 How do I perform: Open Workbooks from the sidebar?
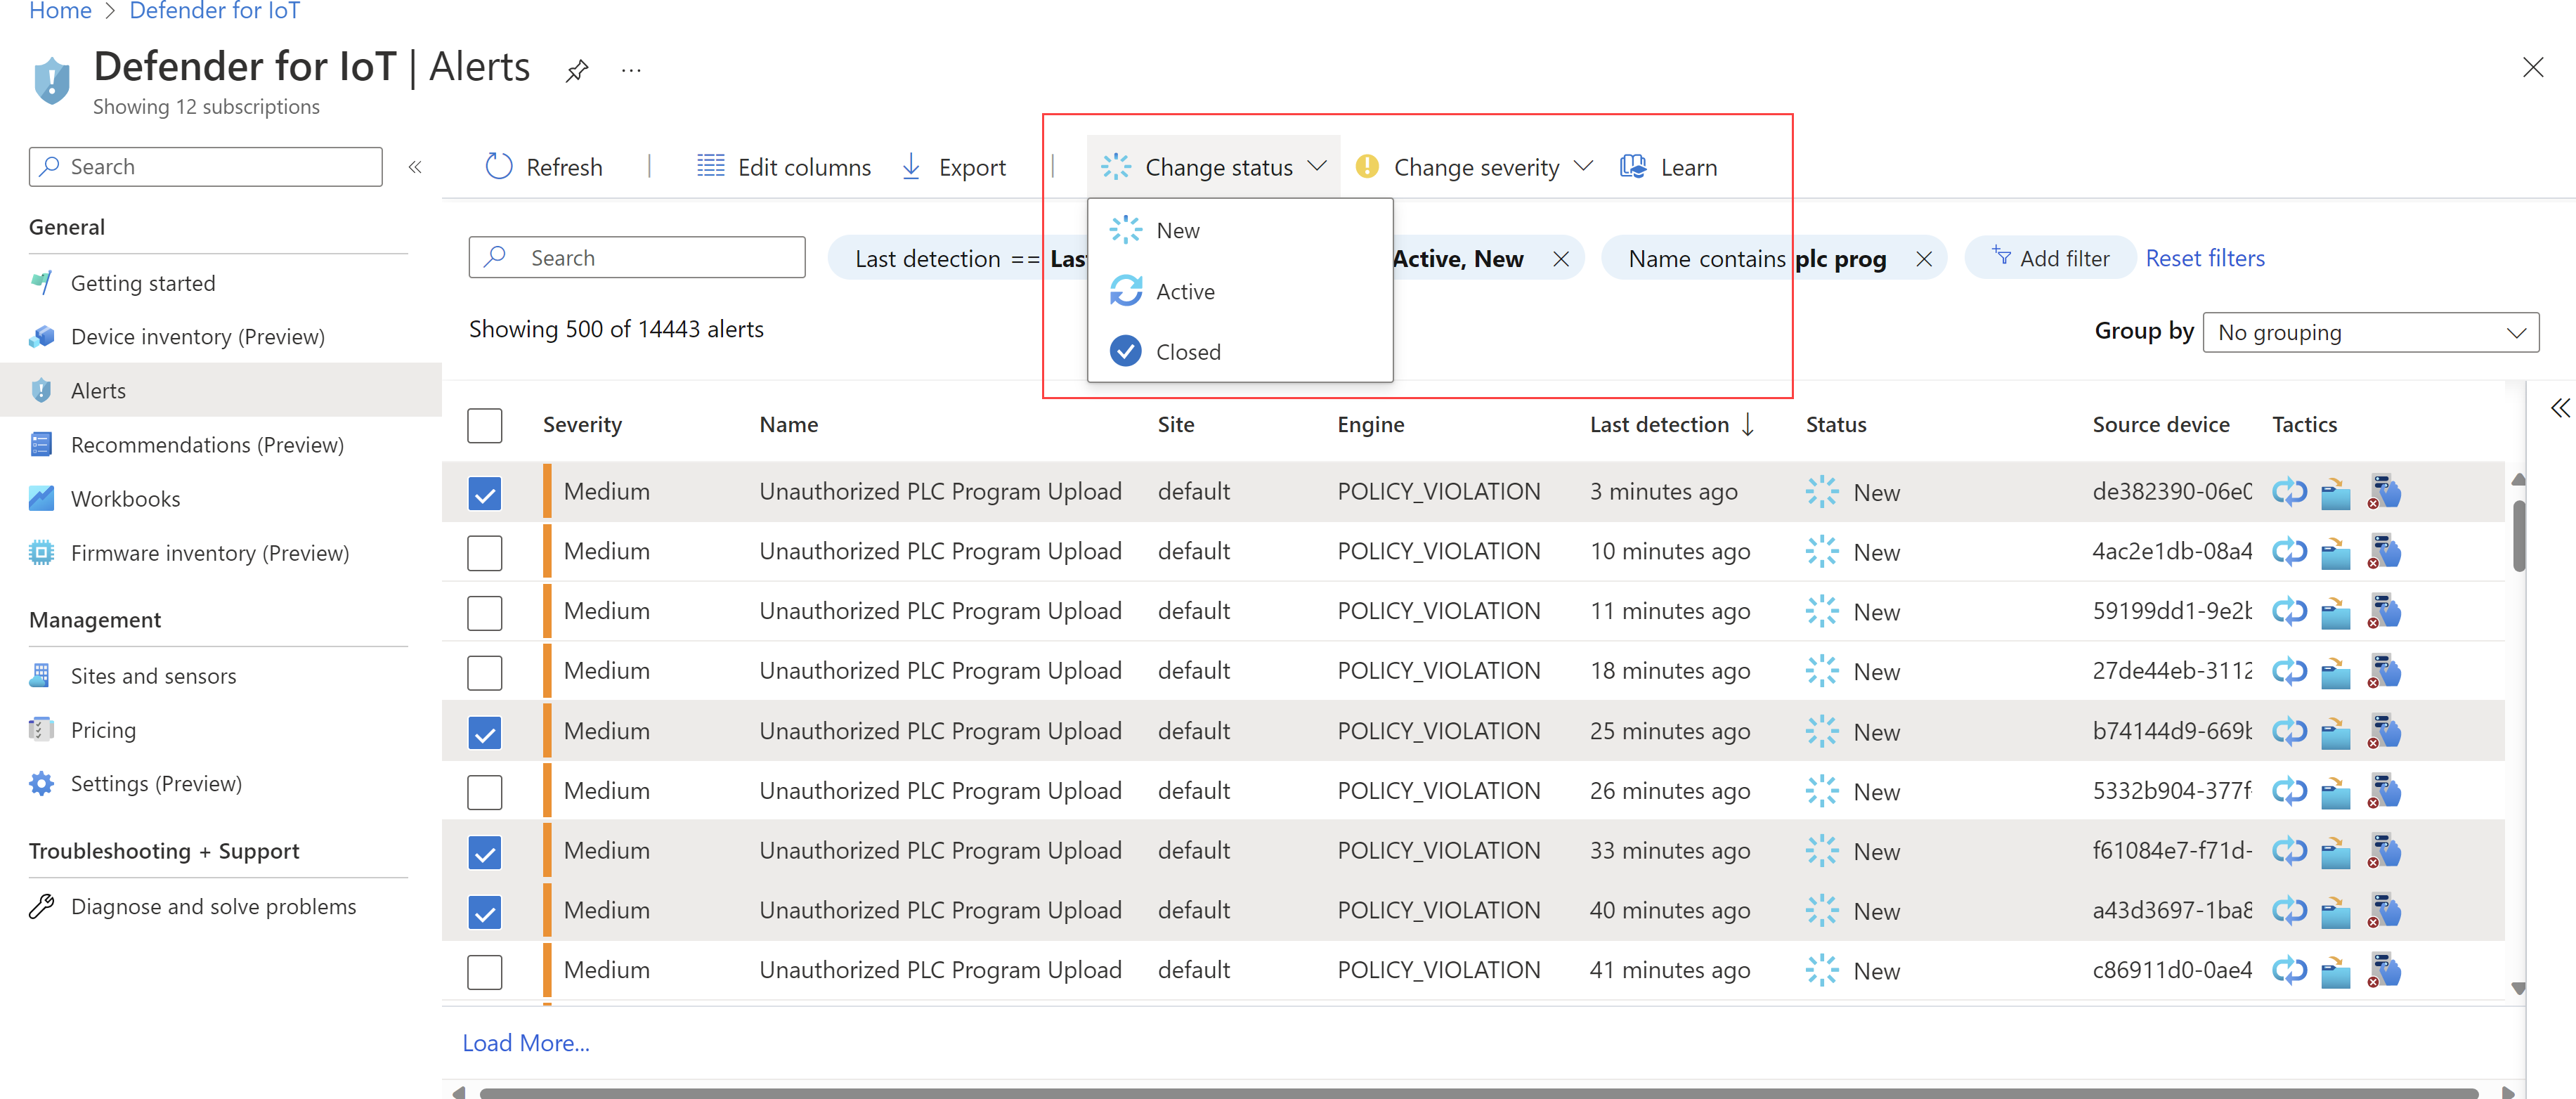pos(125,499)
